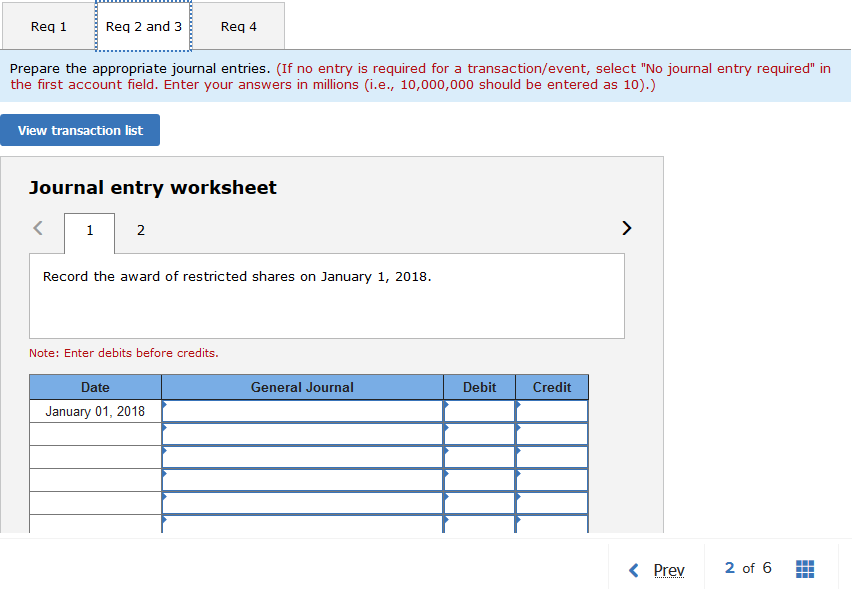Image resolution: width=852 pixels, height=594 pixels.
Task: Switch to the Req 4 tab
Action: click(x=239, y=26)
